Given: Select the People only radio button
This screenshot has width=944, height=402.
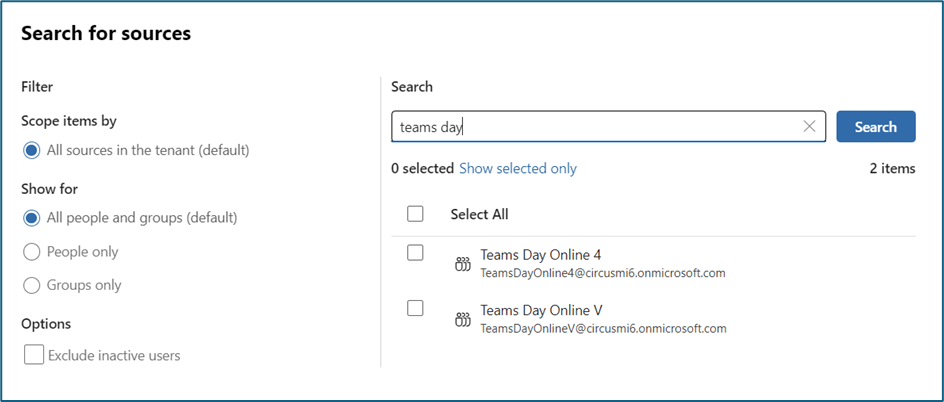Looking at the screenshot, I should pyautogui.click(x=32, y=252).
